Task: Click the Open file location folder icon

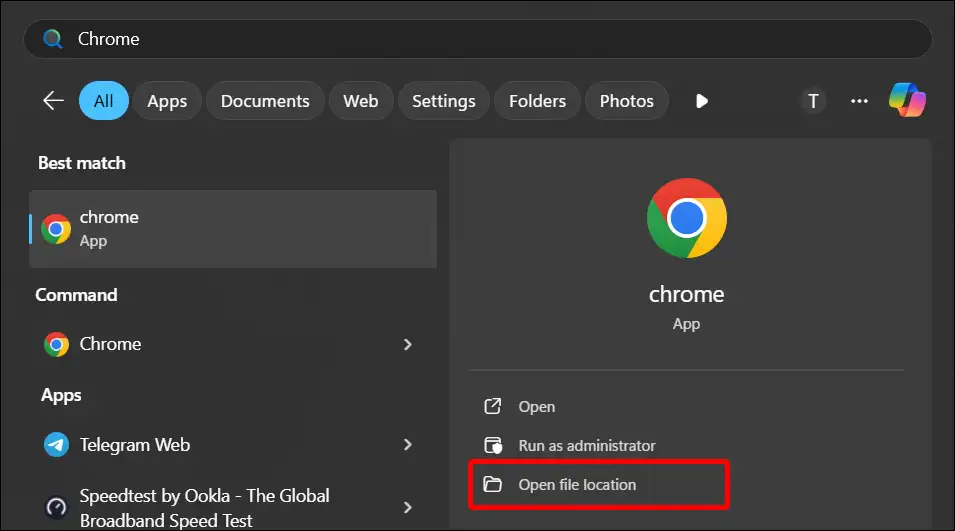Action: click(492, 485)
